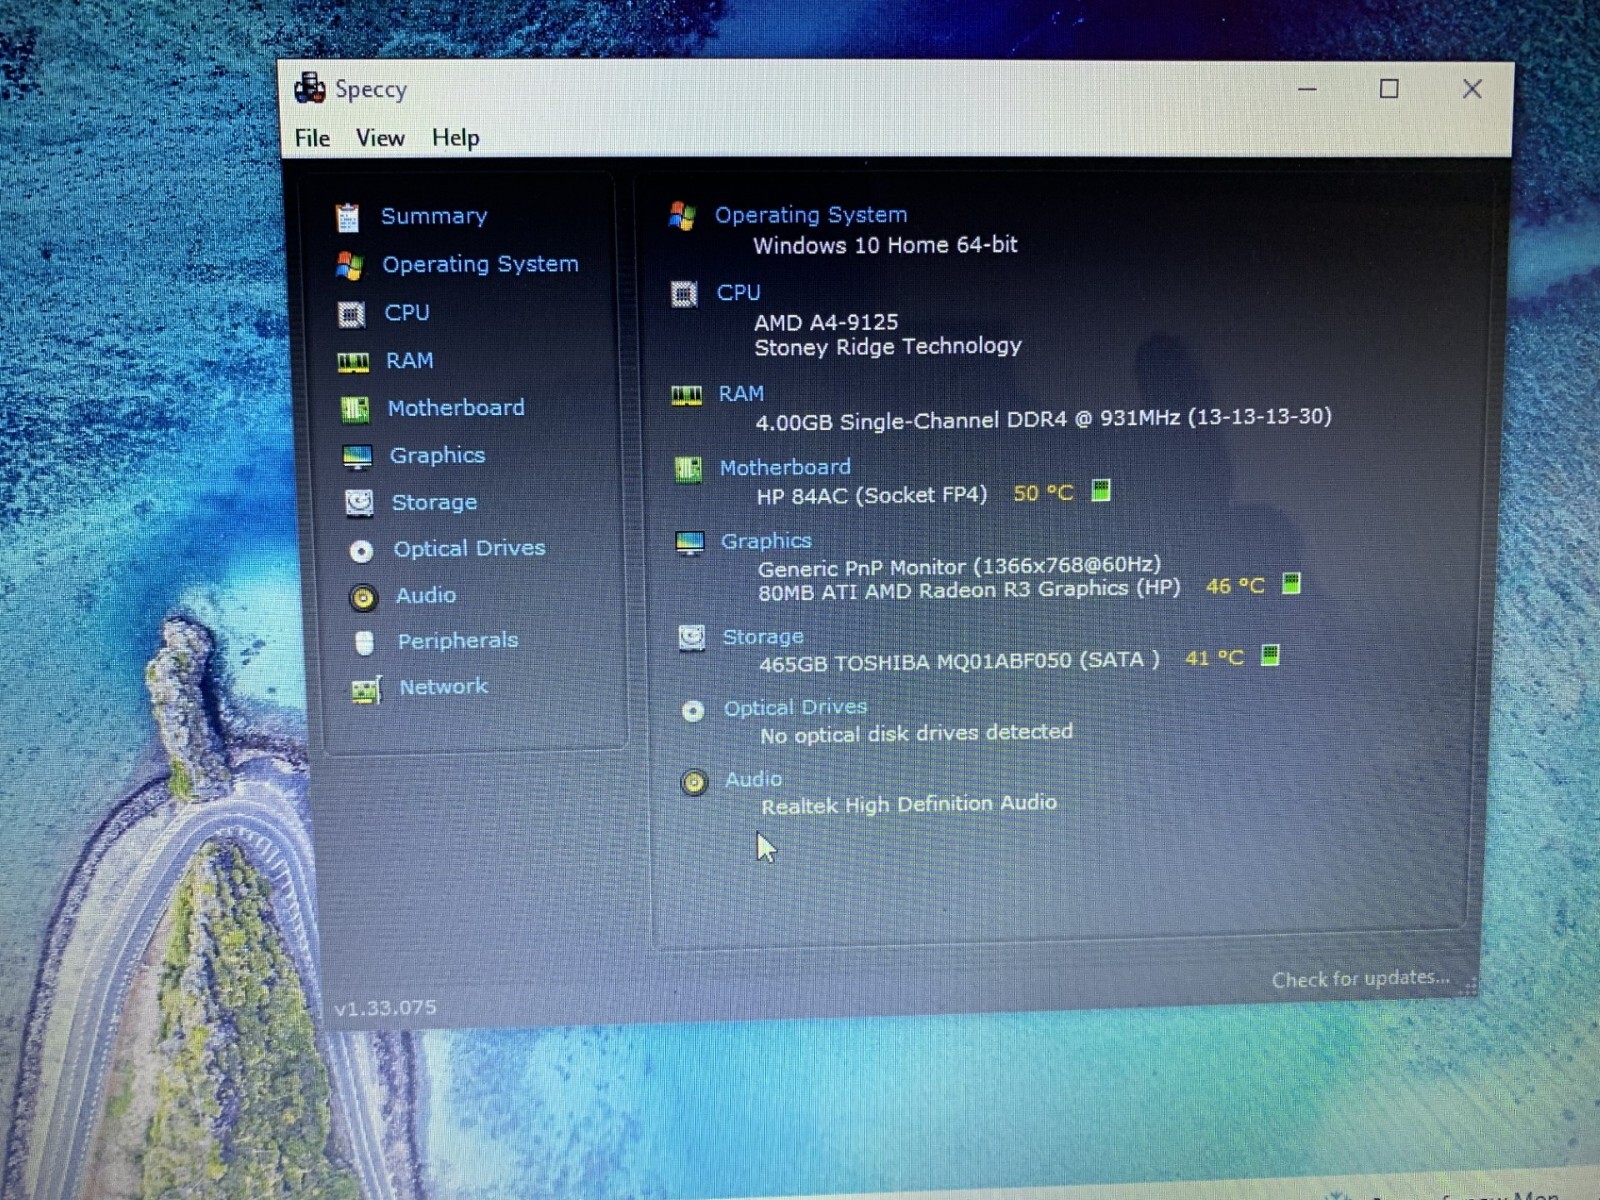This screenshot has width=1600, height=1200.
Task: Open the Audio heading link in summary
Action: [754, 779]
